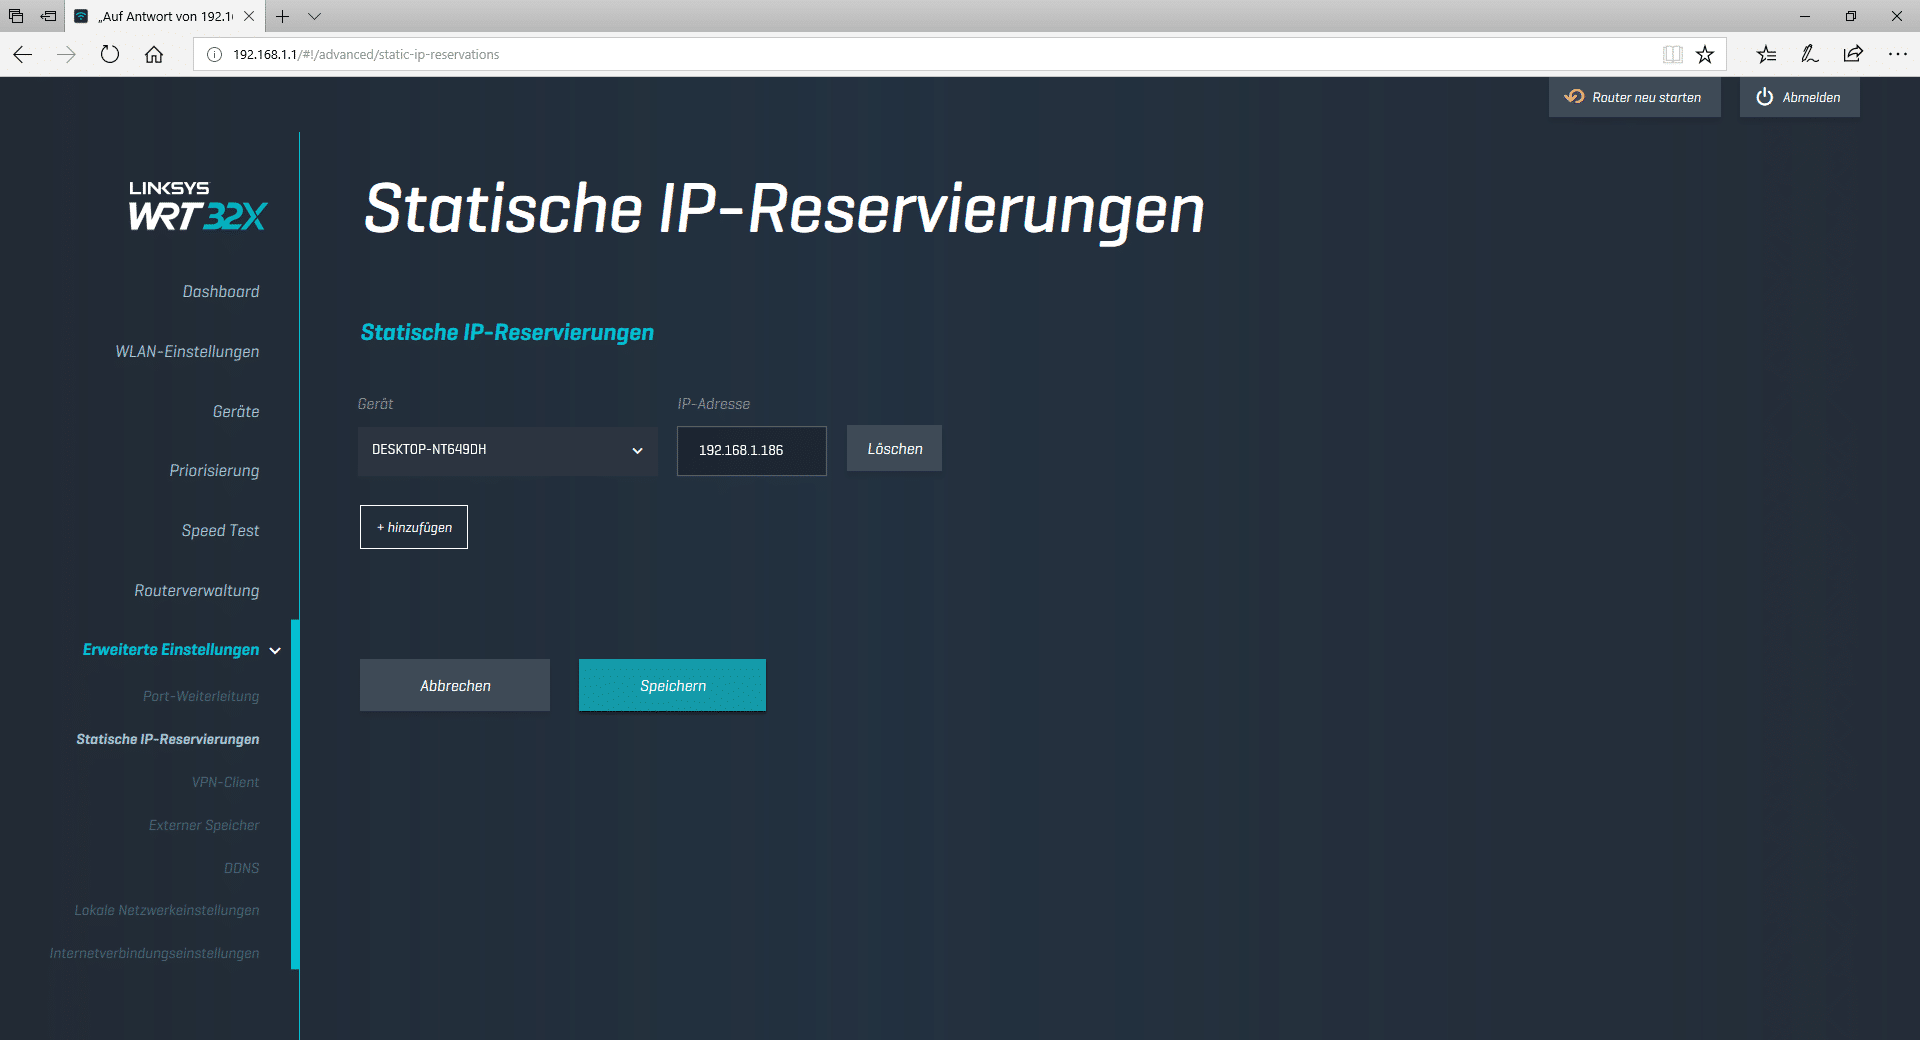
Task: Open the favorites hub icon
Action: 1766,54
